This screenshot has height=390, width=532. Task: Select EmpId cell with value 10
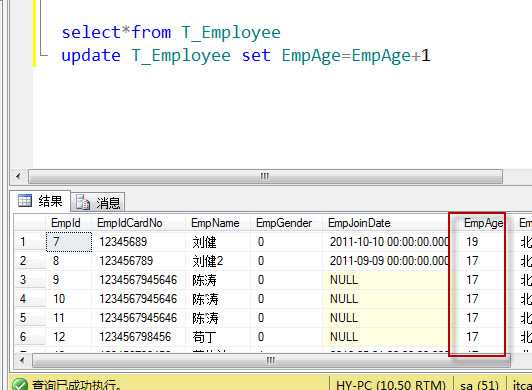coord(59,299)
